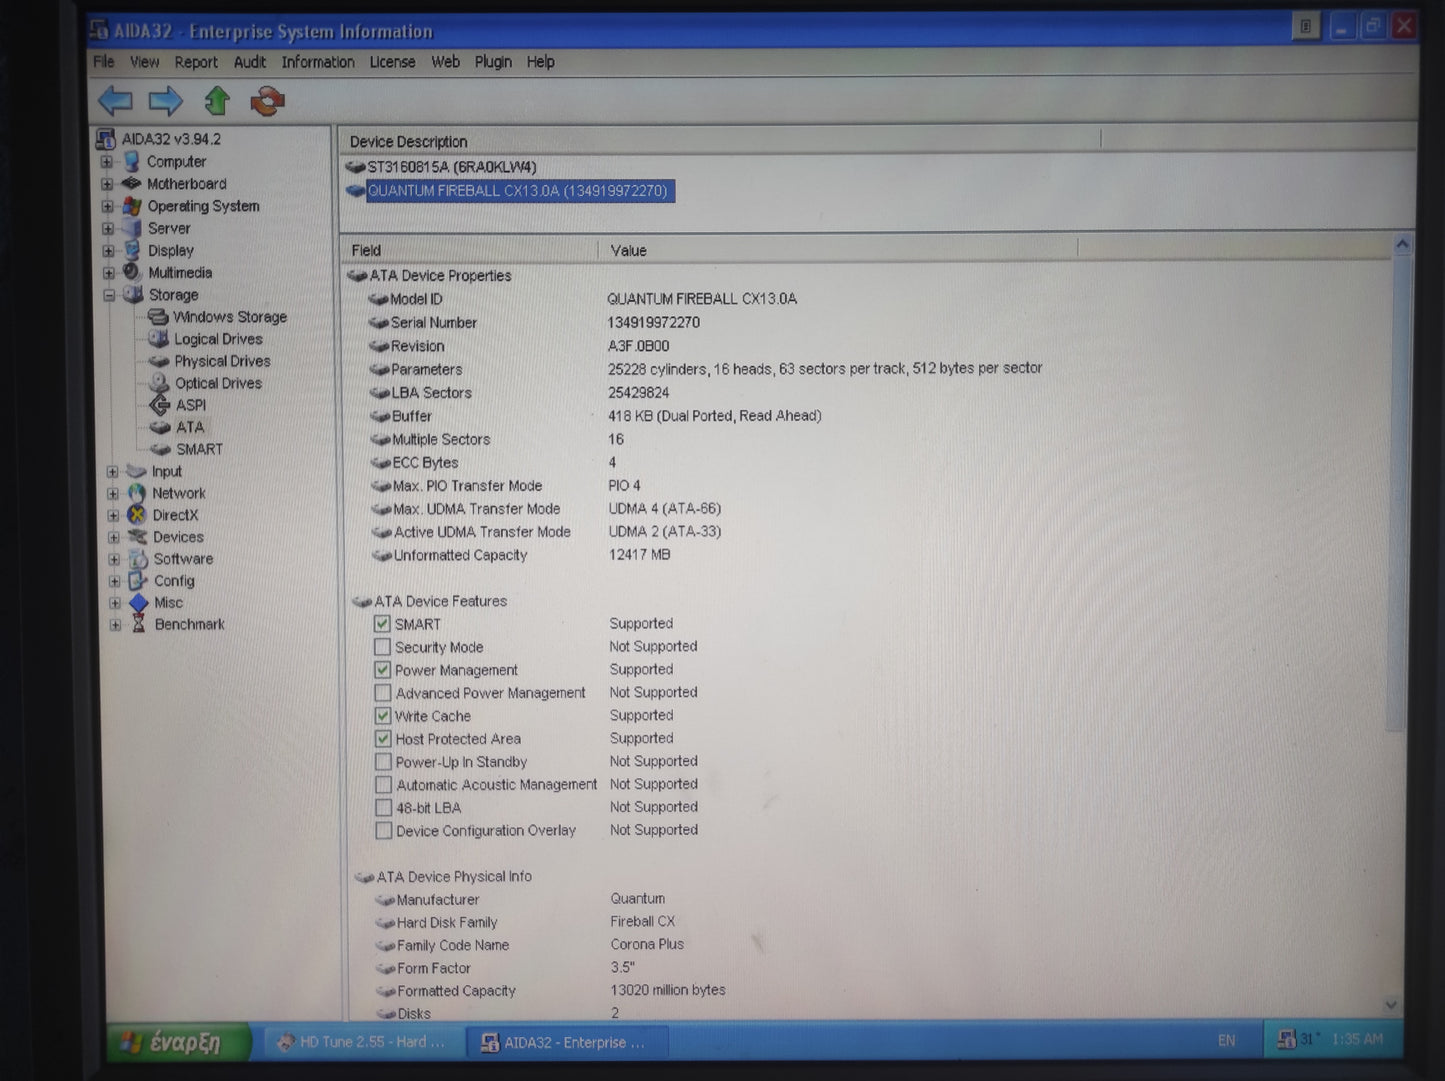Click the vertical scrollbar up arrow
The image size is (1445, 1081).
(x=1401, y=243)
